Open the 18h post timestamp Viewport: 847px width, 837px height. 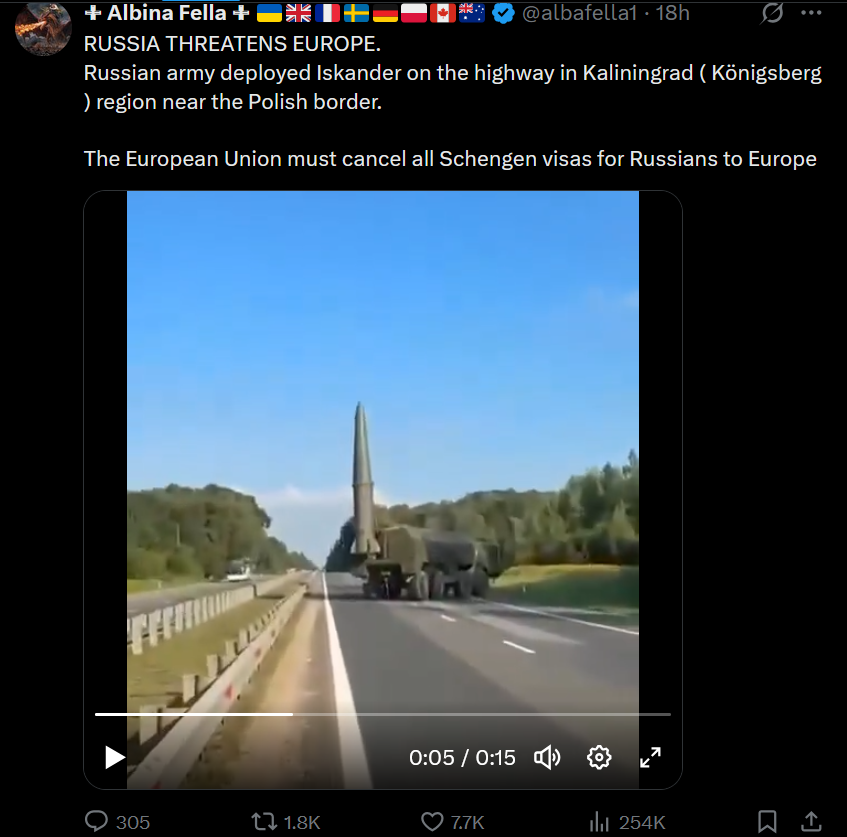click(673, 13)
